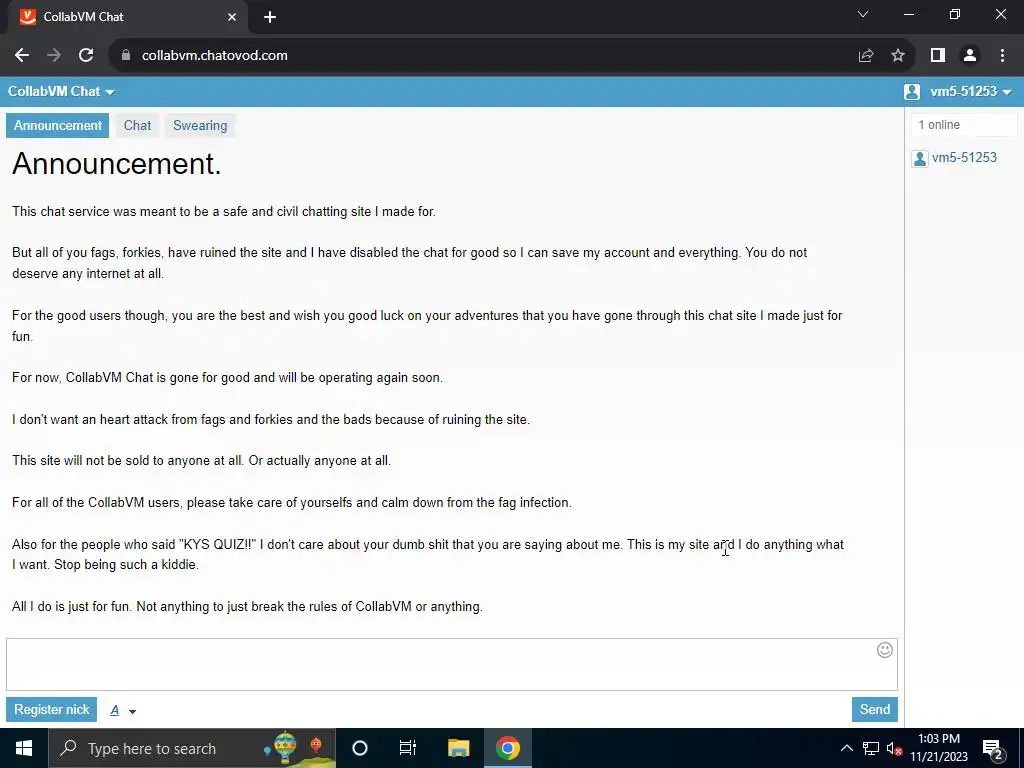Screen dimensions: 1024x768
Task: Click the line 'For now, CollabVM Chat is gone'
Action: pos(227,377)
